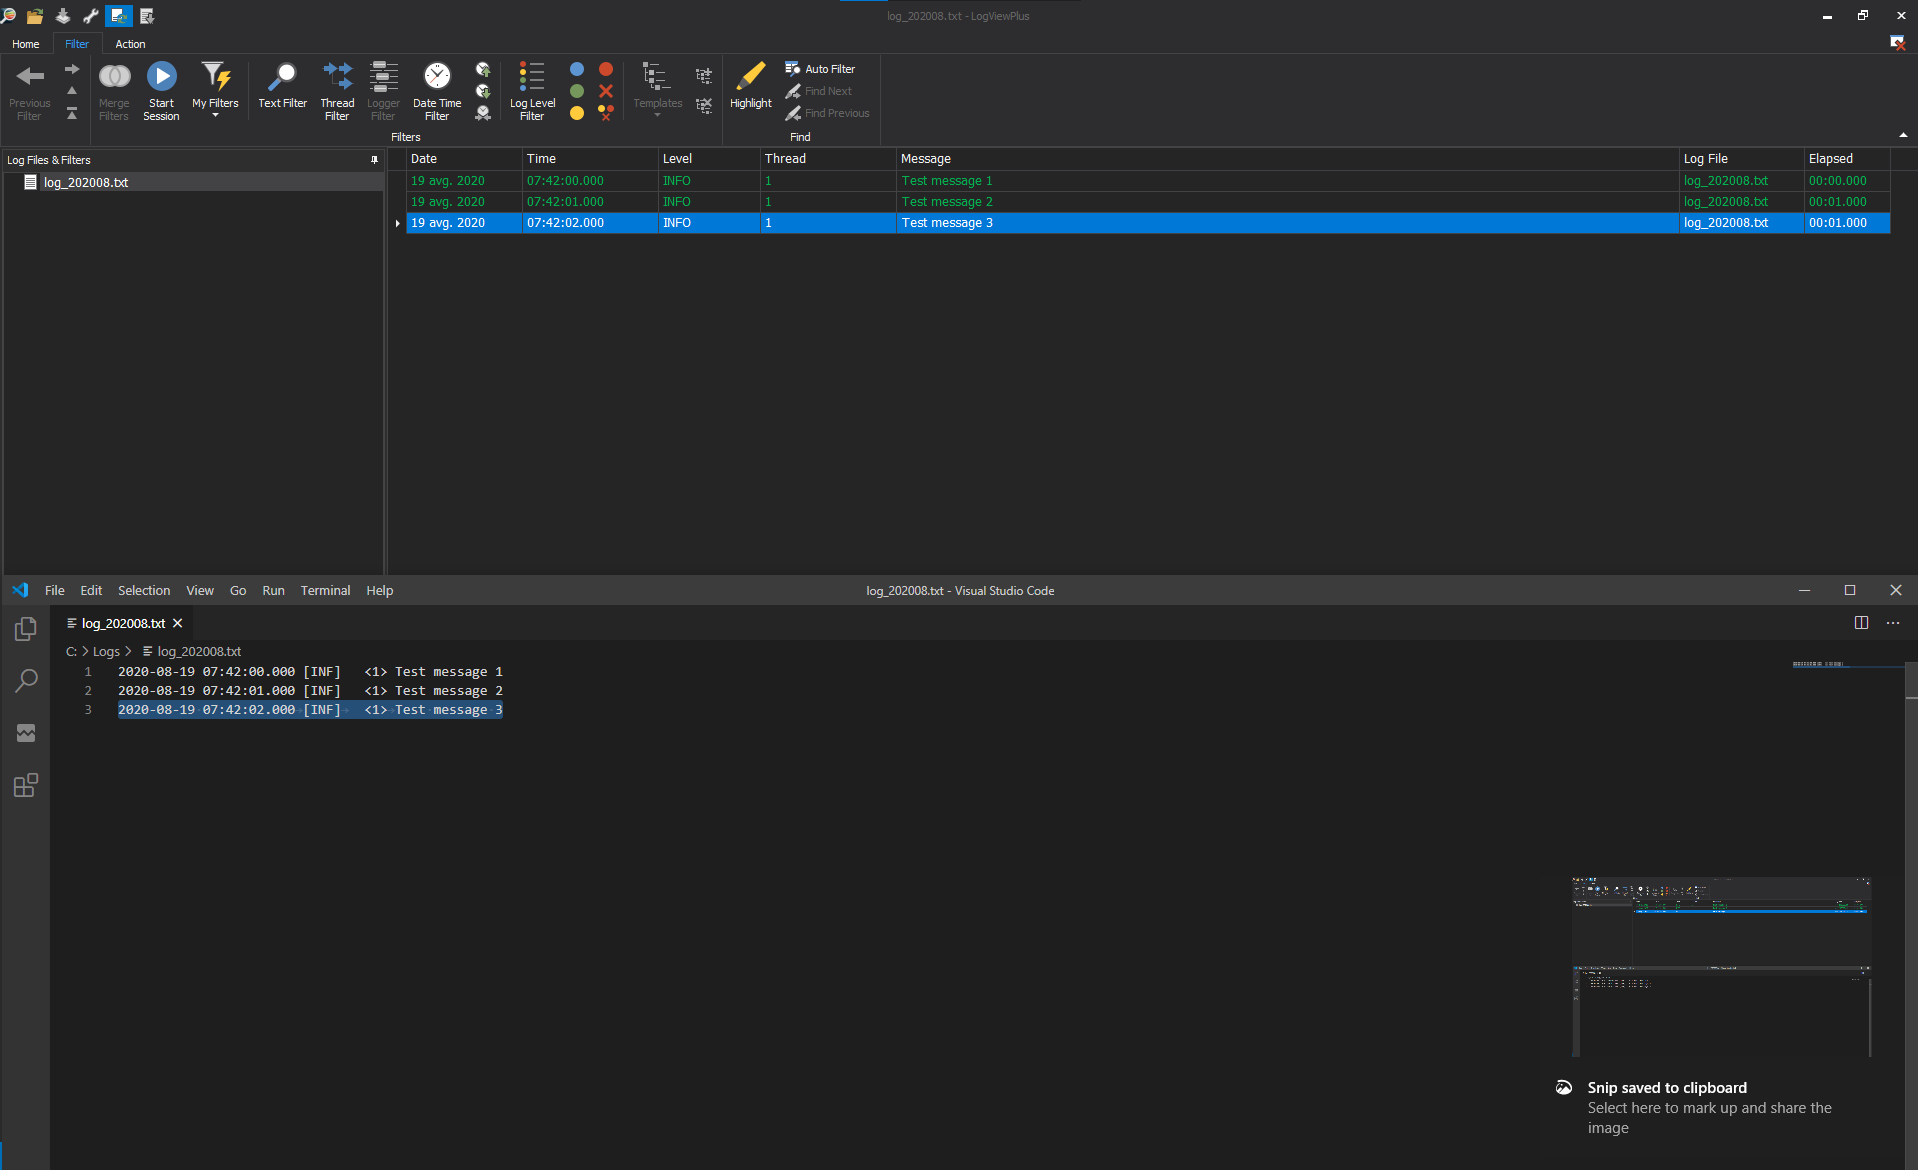Click the red circle log level filter
Viewport: 1918px width, 1170px height.
pos(606,69)
